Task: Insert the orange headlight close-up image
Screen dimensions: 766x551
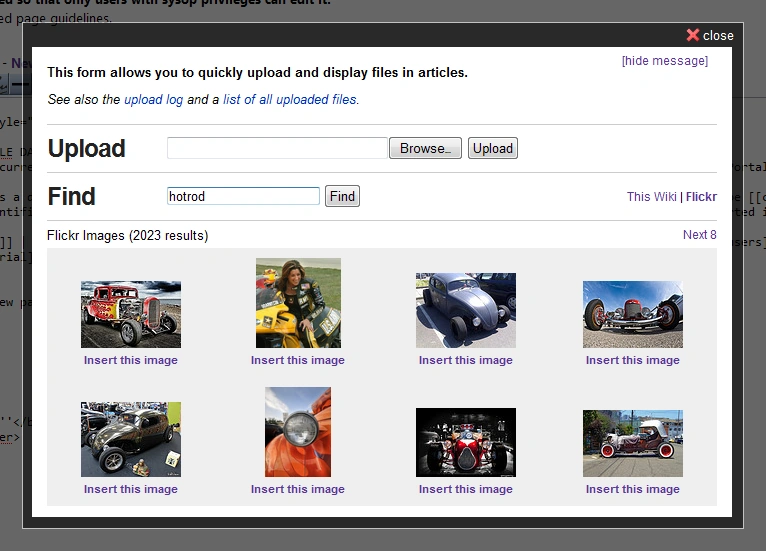Action: (298, 489)
